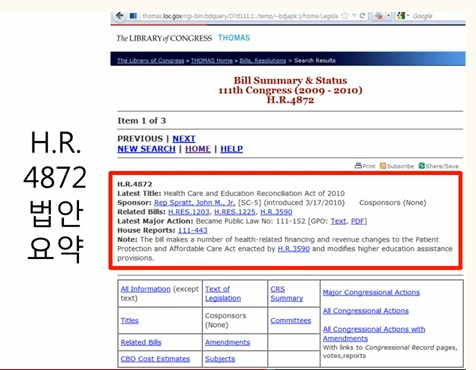Open the Committees link
Screen dimensions: 476x370
pos(291,321)
